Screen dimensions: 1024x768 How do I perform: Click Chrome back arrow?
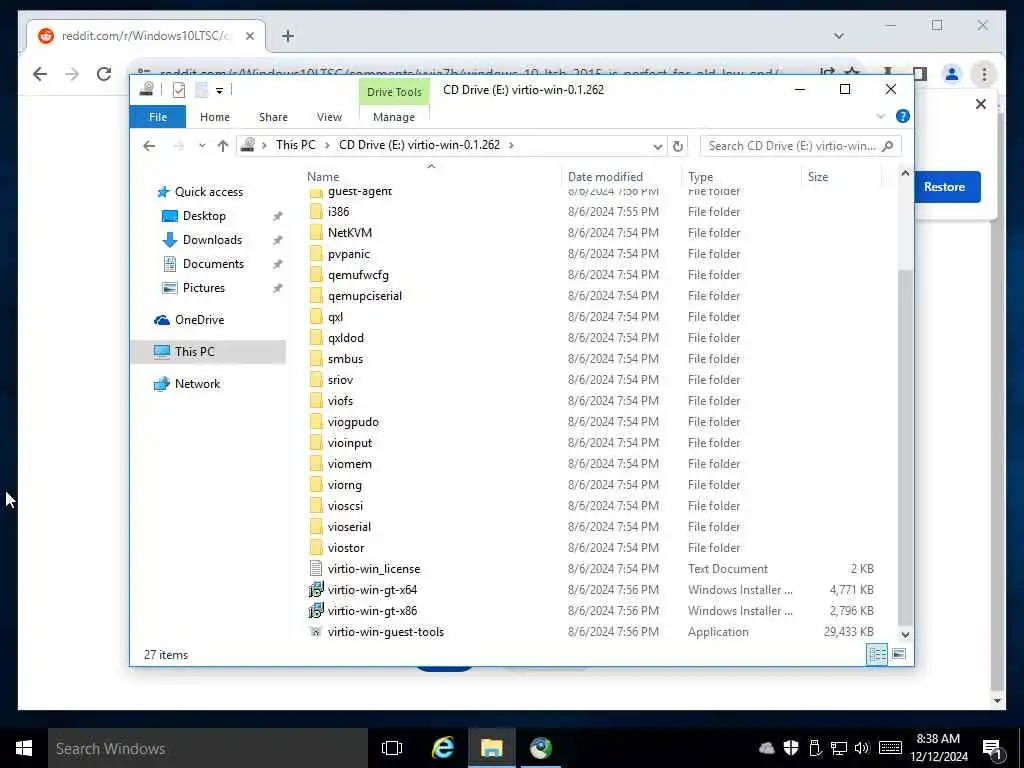click(40, 74)
